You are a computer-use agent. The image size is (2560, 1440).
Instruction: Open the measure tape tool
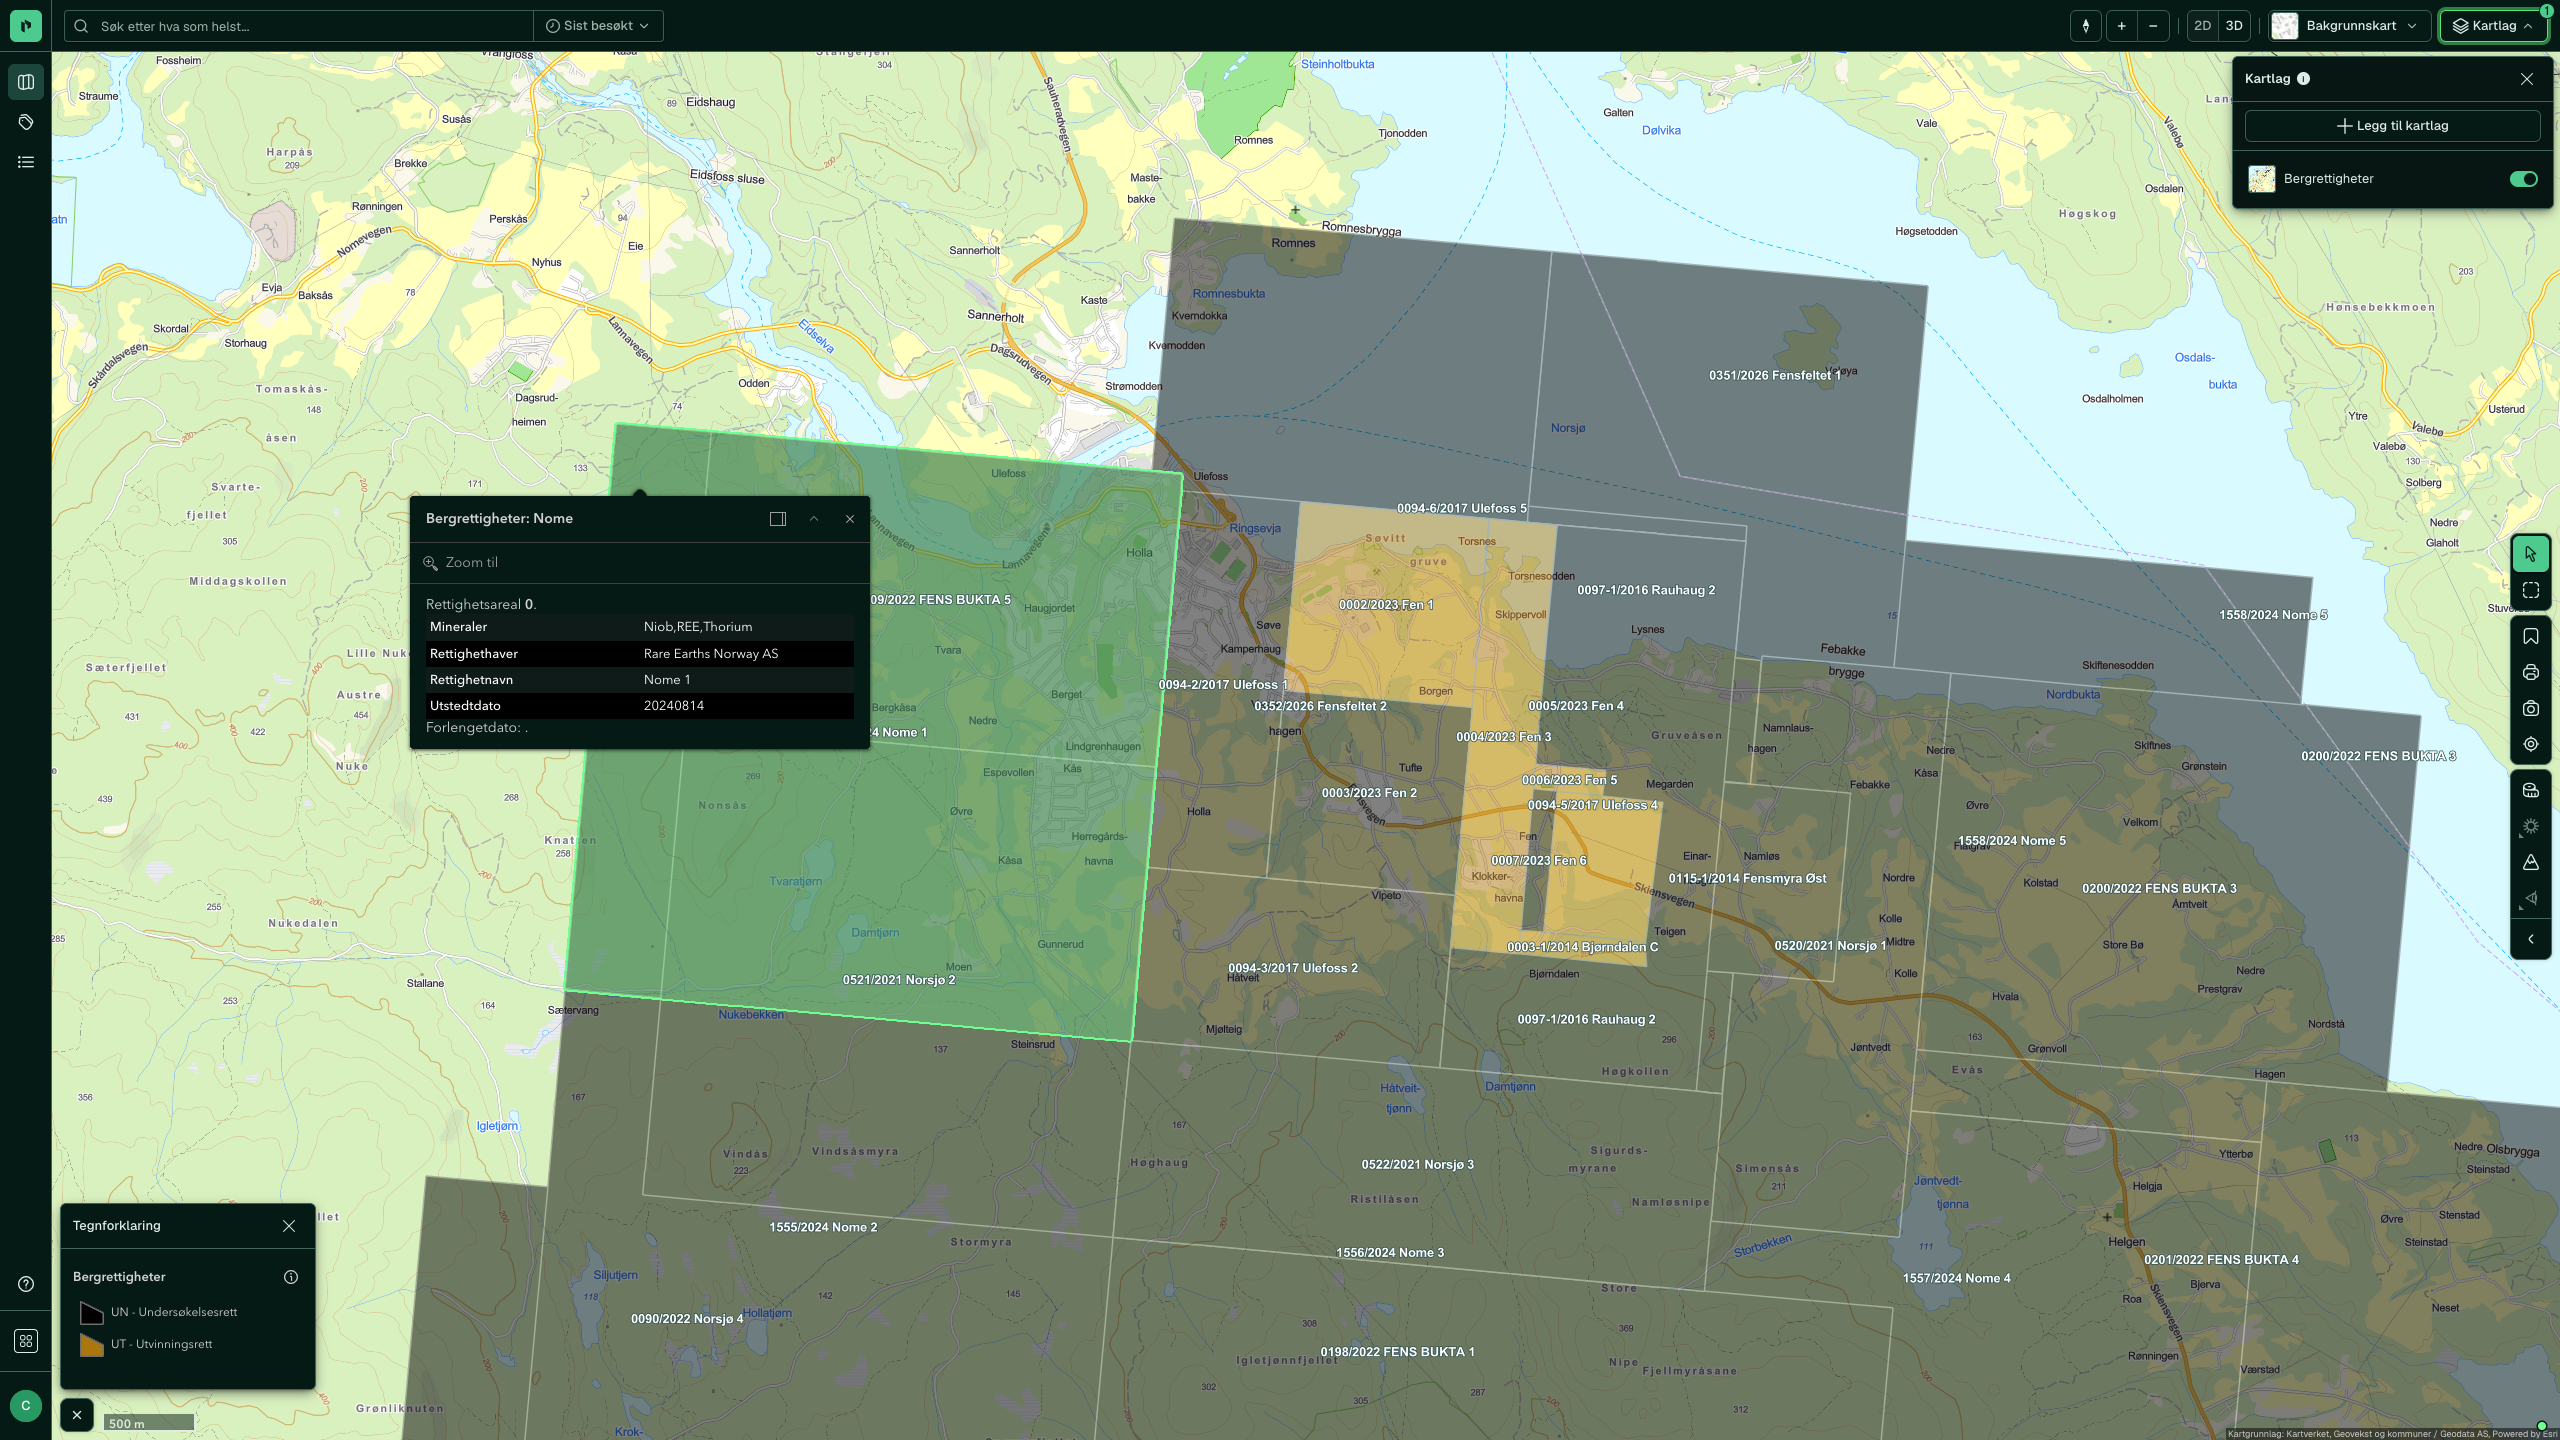(2531, 790)
